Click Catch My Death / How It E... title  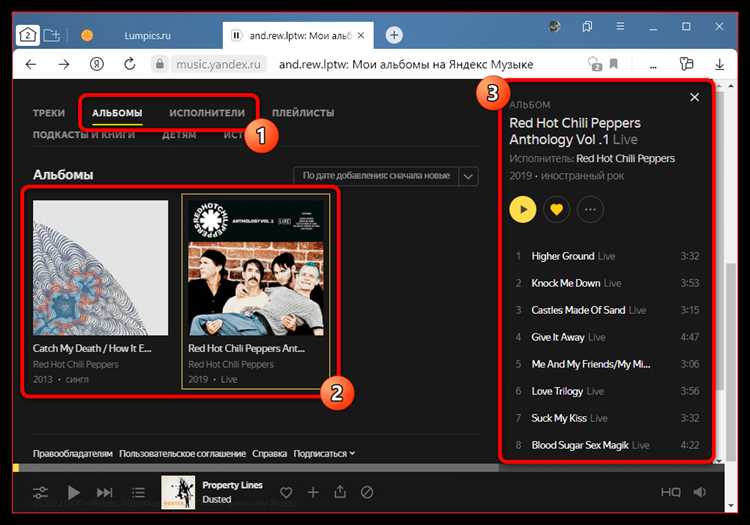coord(92,349)
